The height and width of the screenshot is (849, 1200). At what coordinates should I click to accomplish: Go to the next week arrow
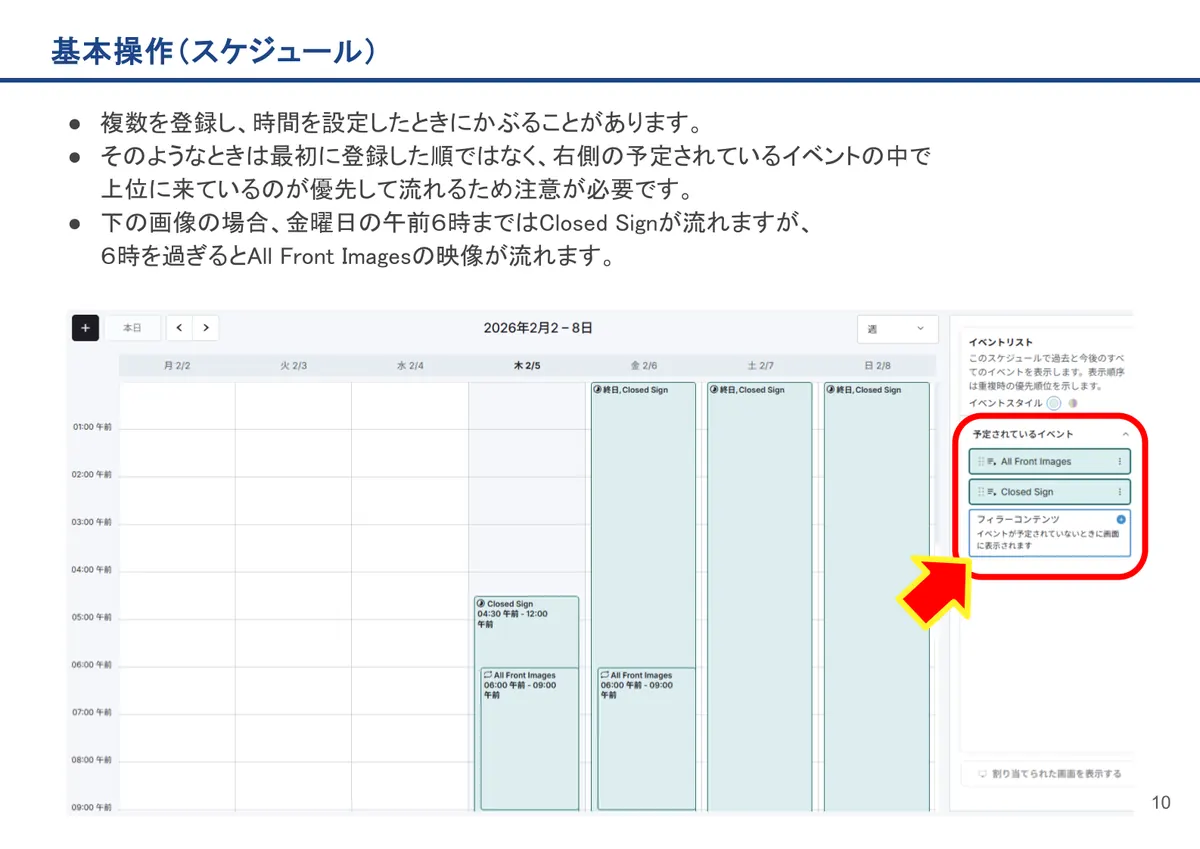pyautogui.click(x=206, y=328)
